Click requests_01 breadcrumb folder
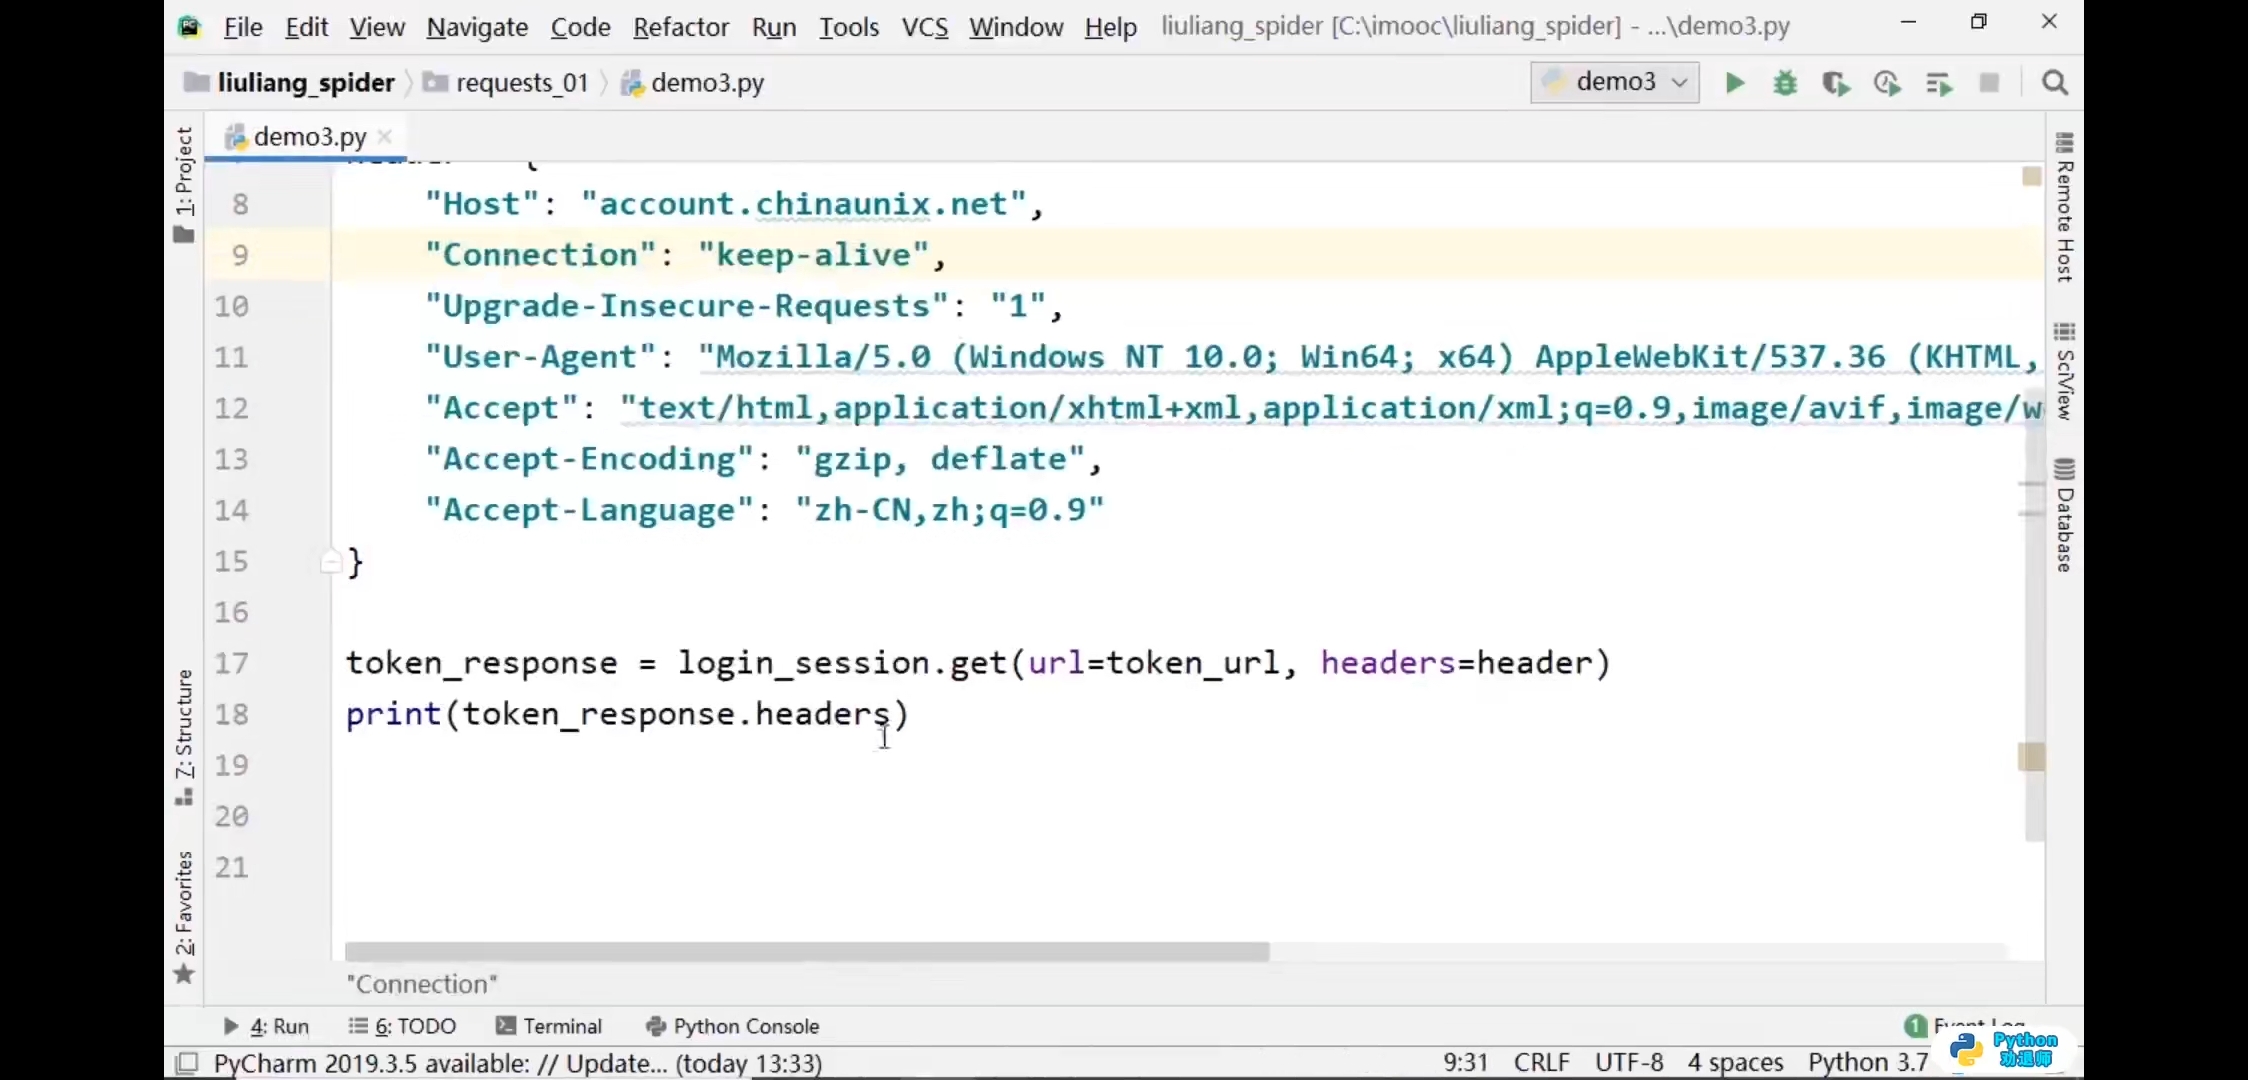Image resolution: width=2248 pixels, height=1080 pixels. pyautogui.click(x=521, y=83)
